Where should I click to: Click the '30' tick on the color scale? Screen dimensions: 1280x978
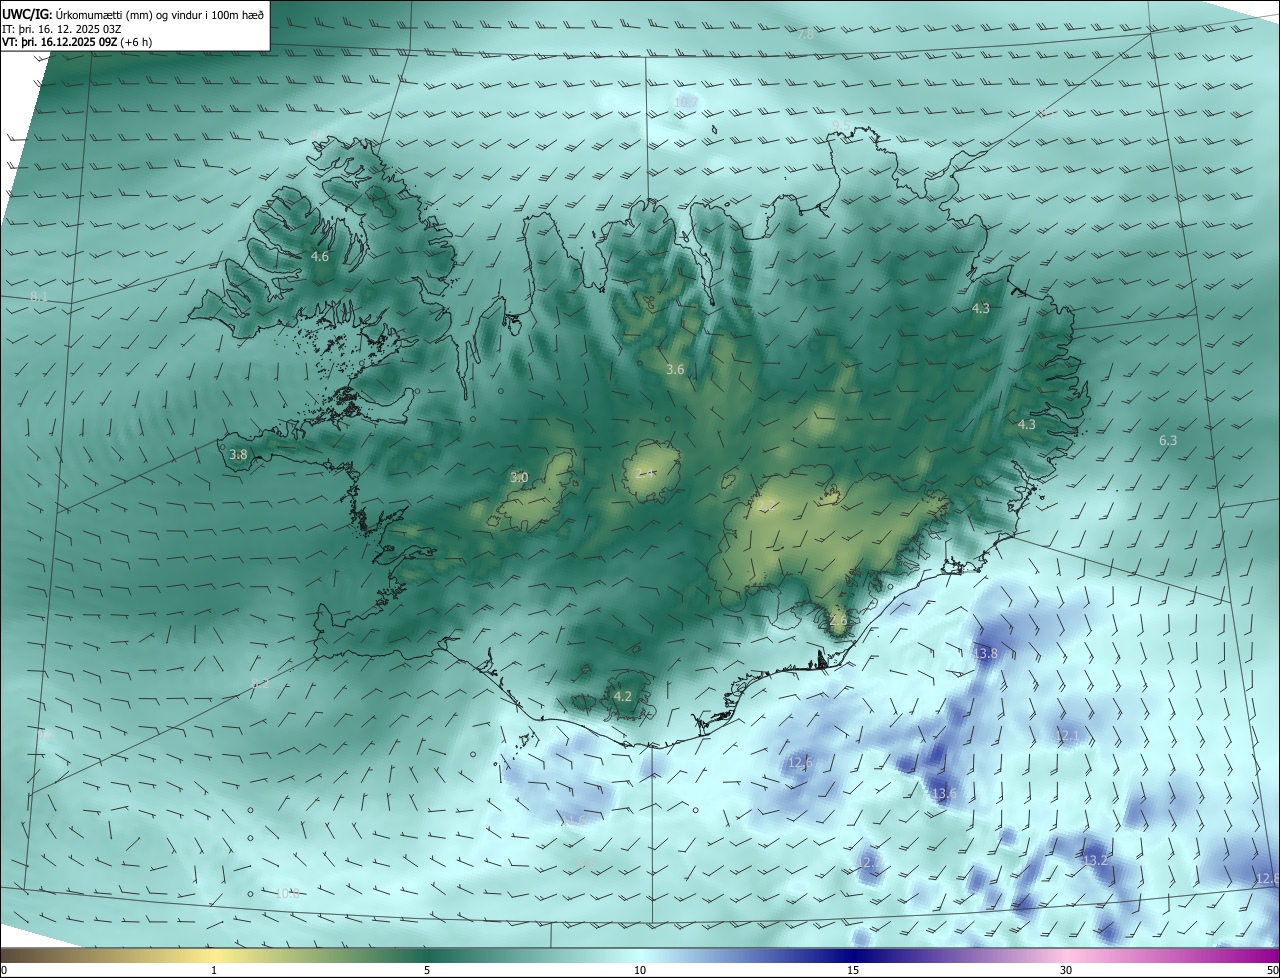click(x=1066, y=971)
